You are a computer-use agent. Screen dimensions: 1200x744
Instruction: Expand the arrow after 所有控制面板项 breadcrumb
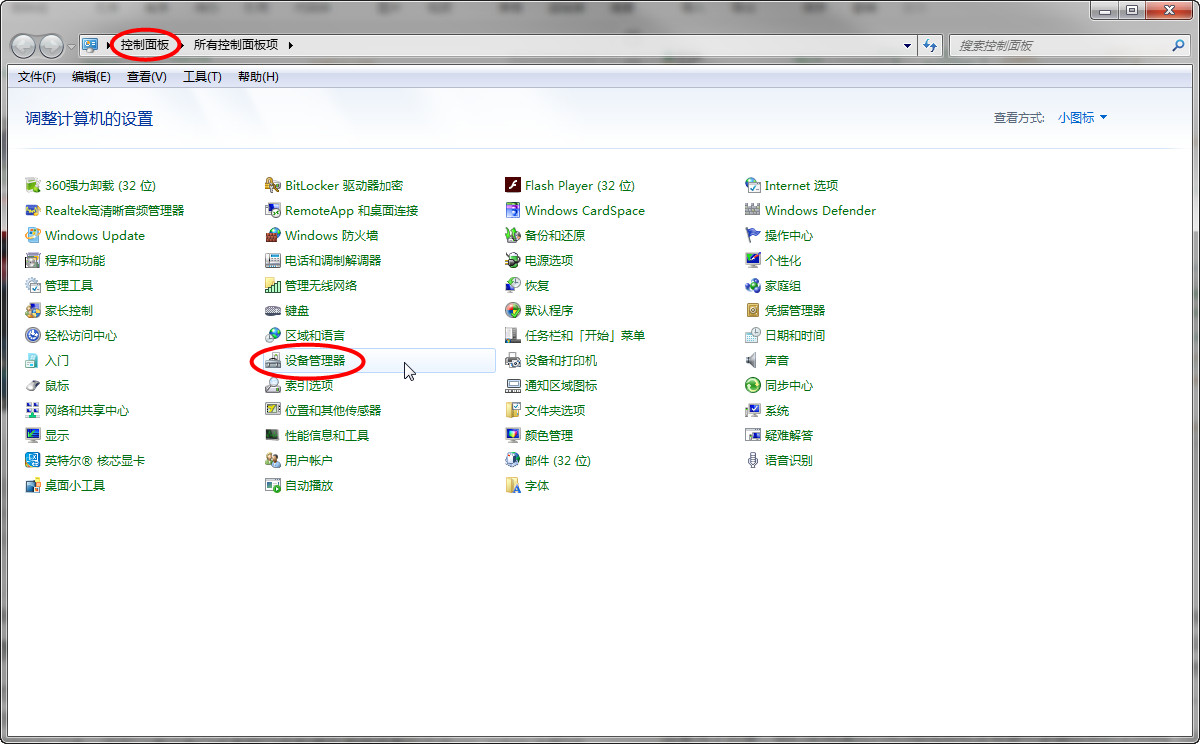(x=290, y=45)
